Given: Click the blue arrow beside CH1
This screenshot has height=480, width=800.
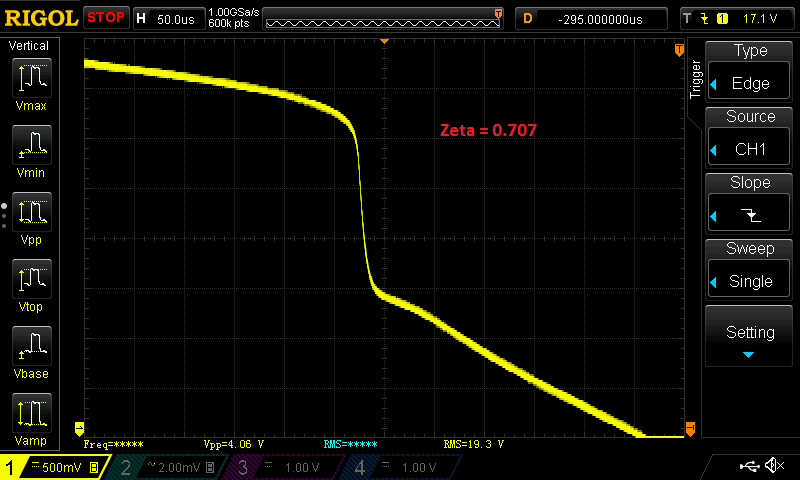Looking at the screenshot, I should coord(714,150).
